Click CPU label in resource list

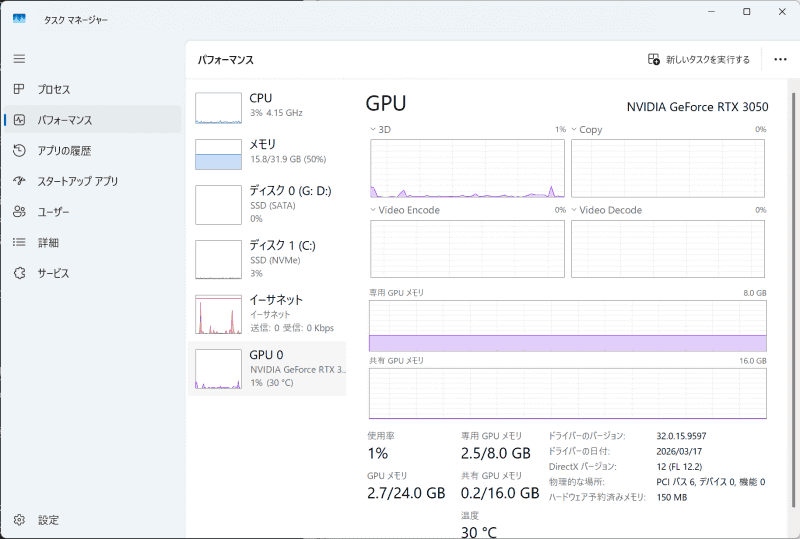[x=261, y=98]
